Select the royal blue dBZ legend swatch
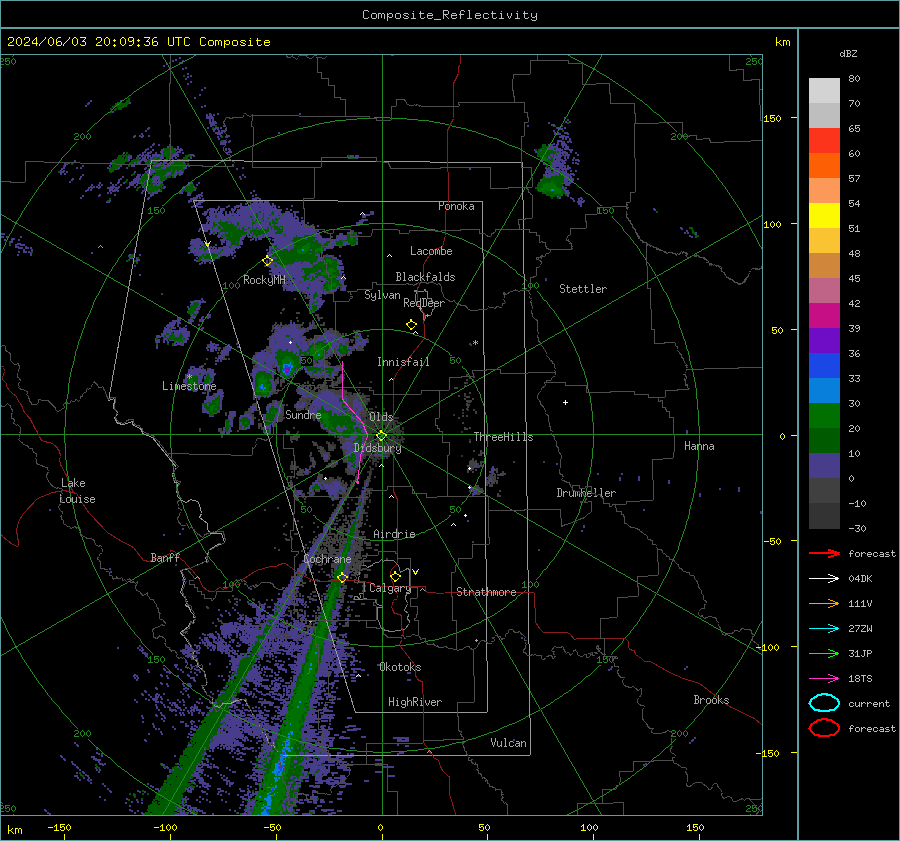The height and width of the screenshot is (841, 900). [824, 366]
